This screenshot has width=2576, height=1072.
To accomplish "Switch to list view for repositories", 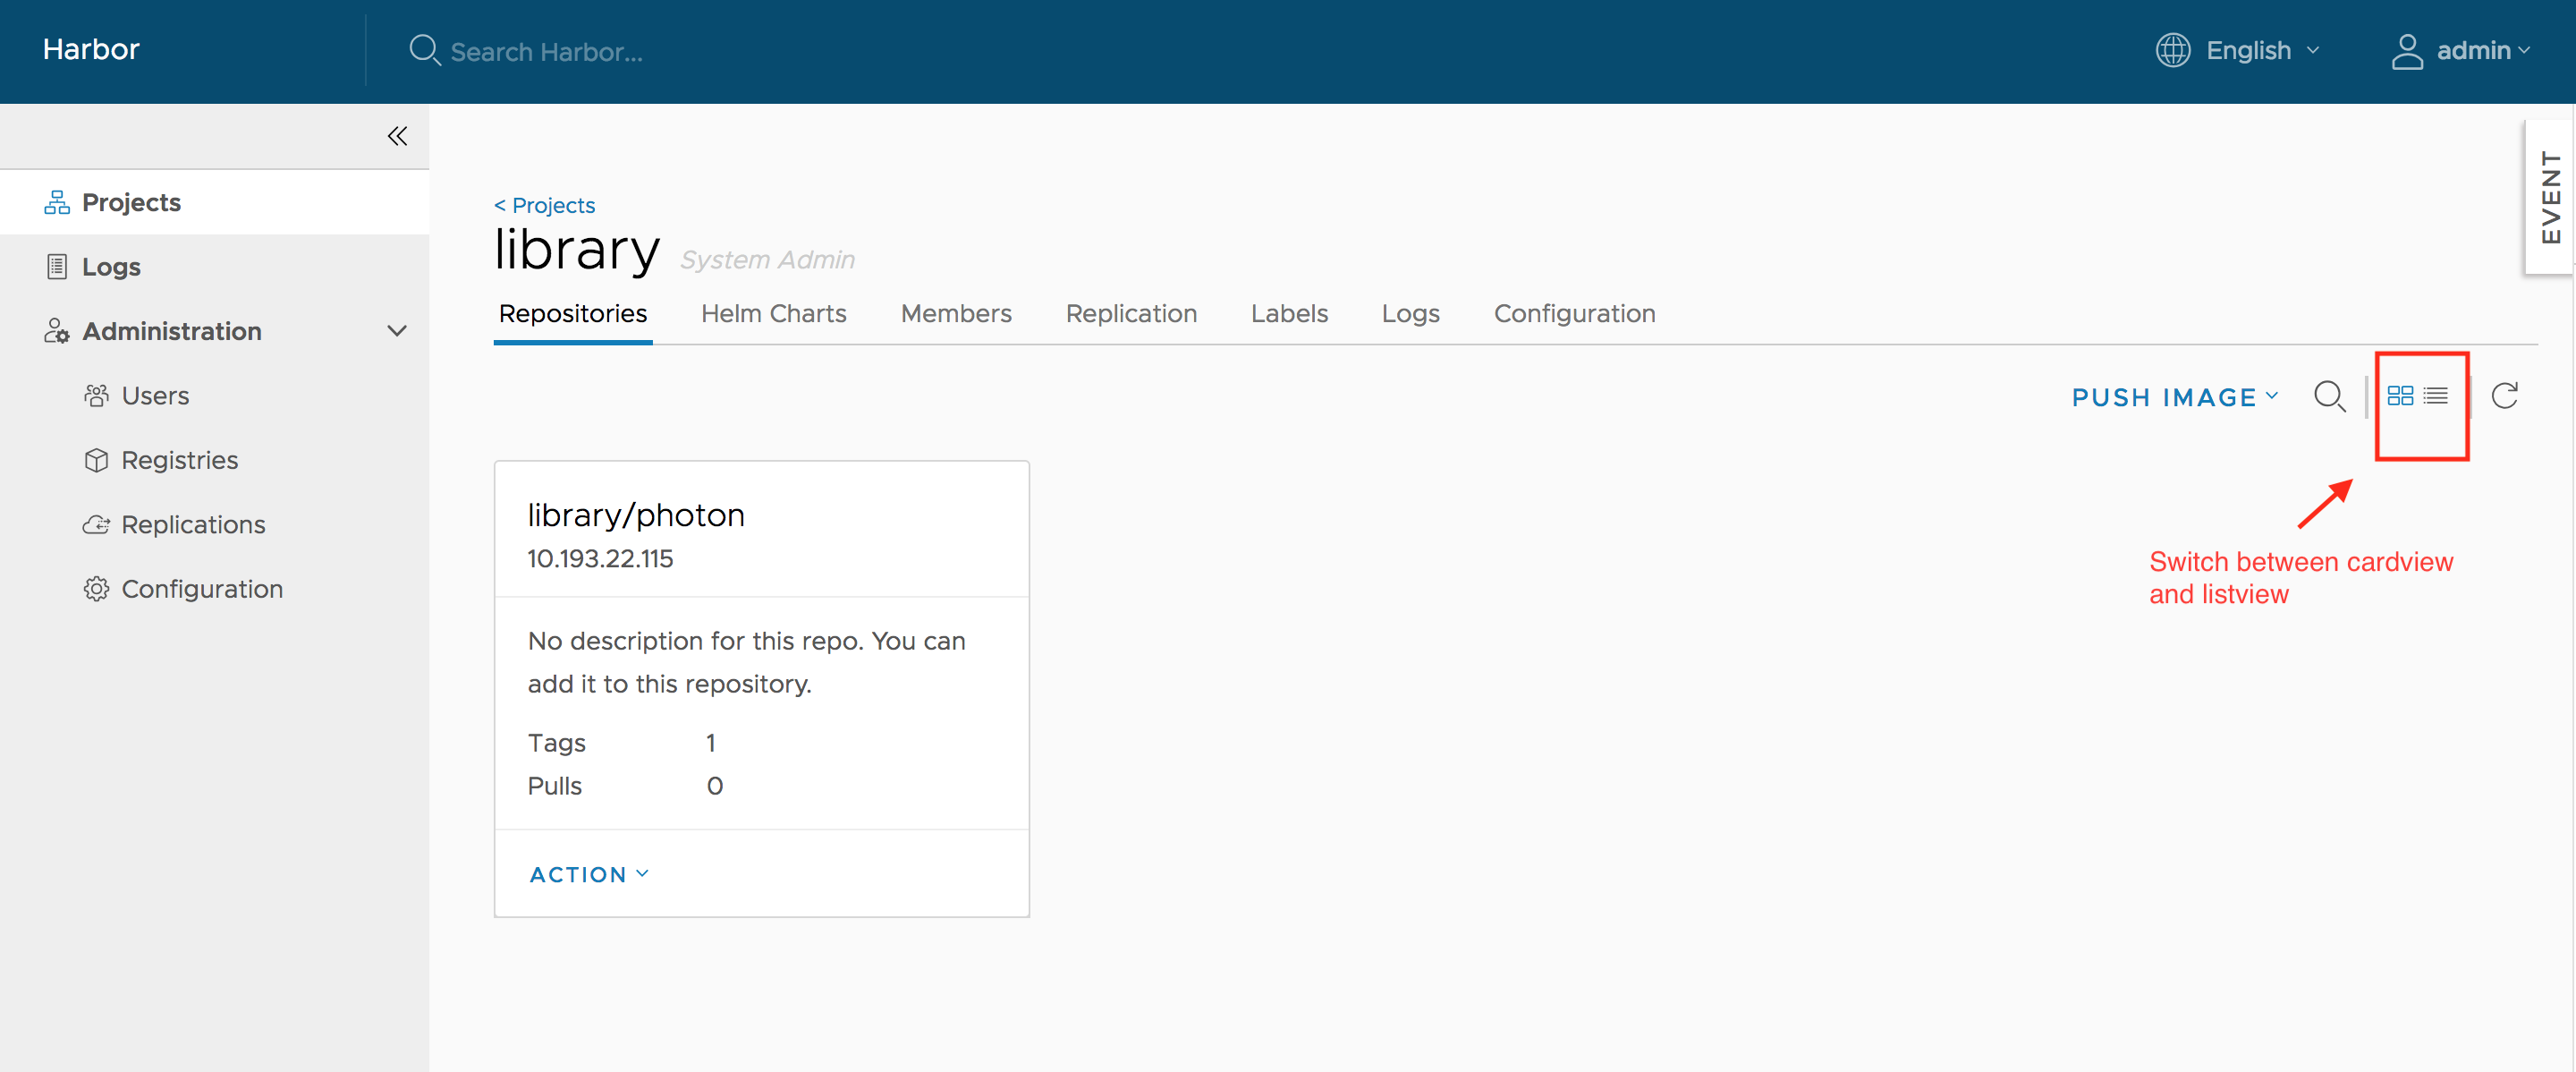I will point(2437,395).
